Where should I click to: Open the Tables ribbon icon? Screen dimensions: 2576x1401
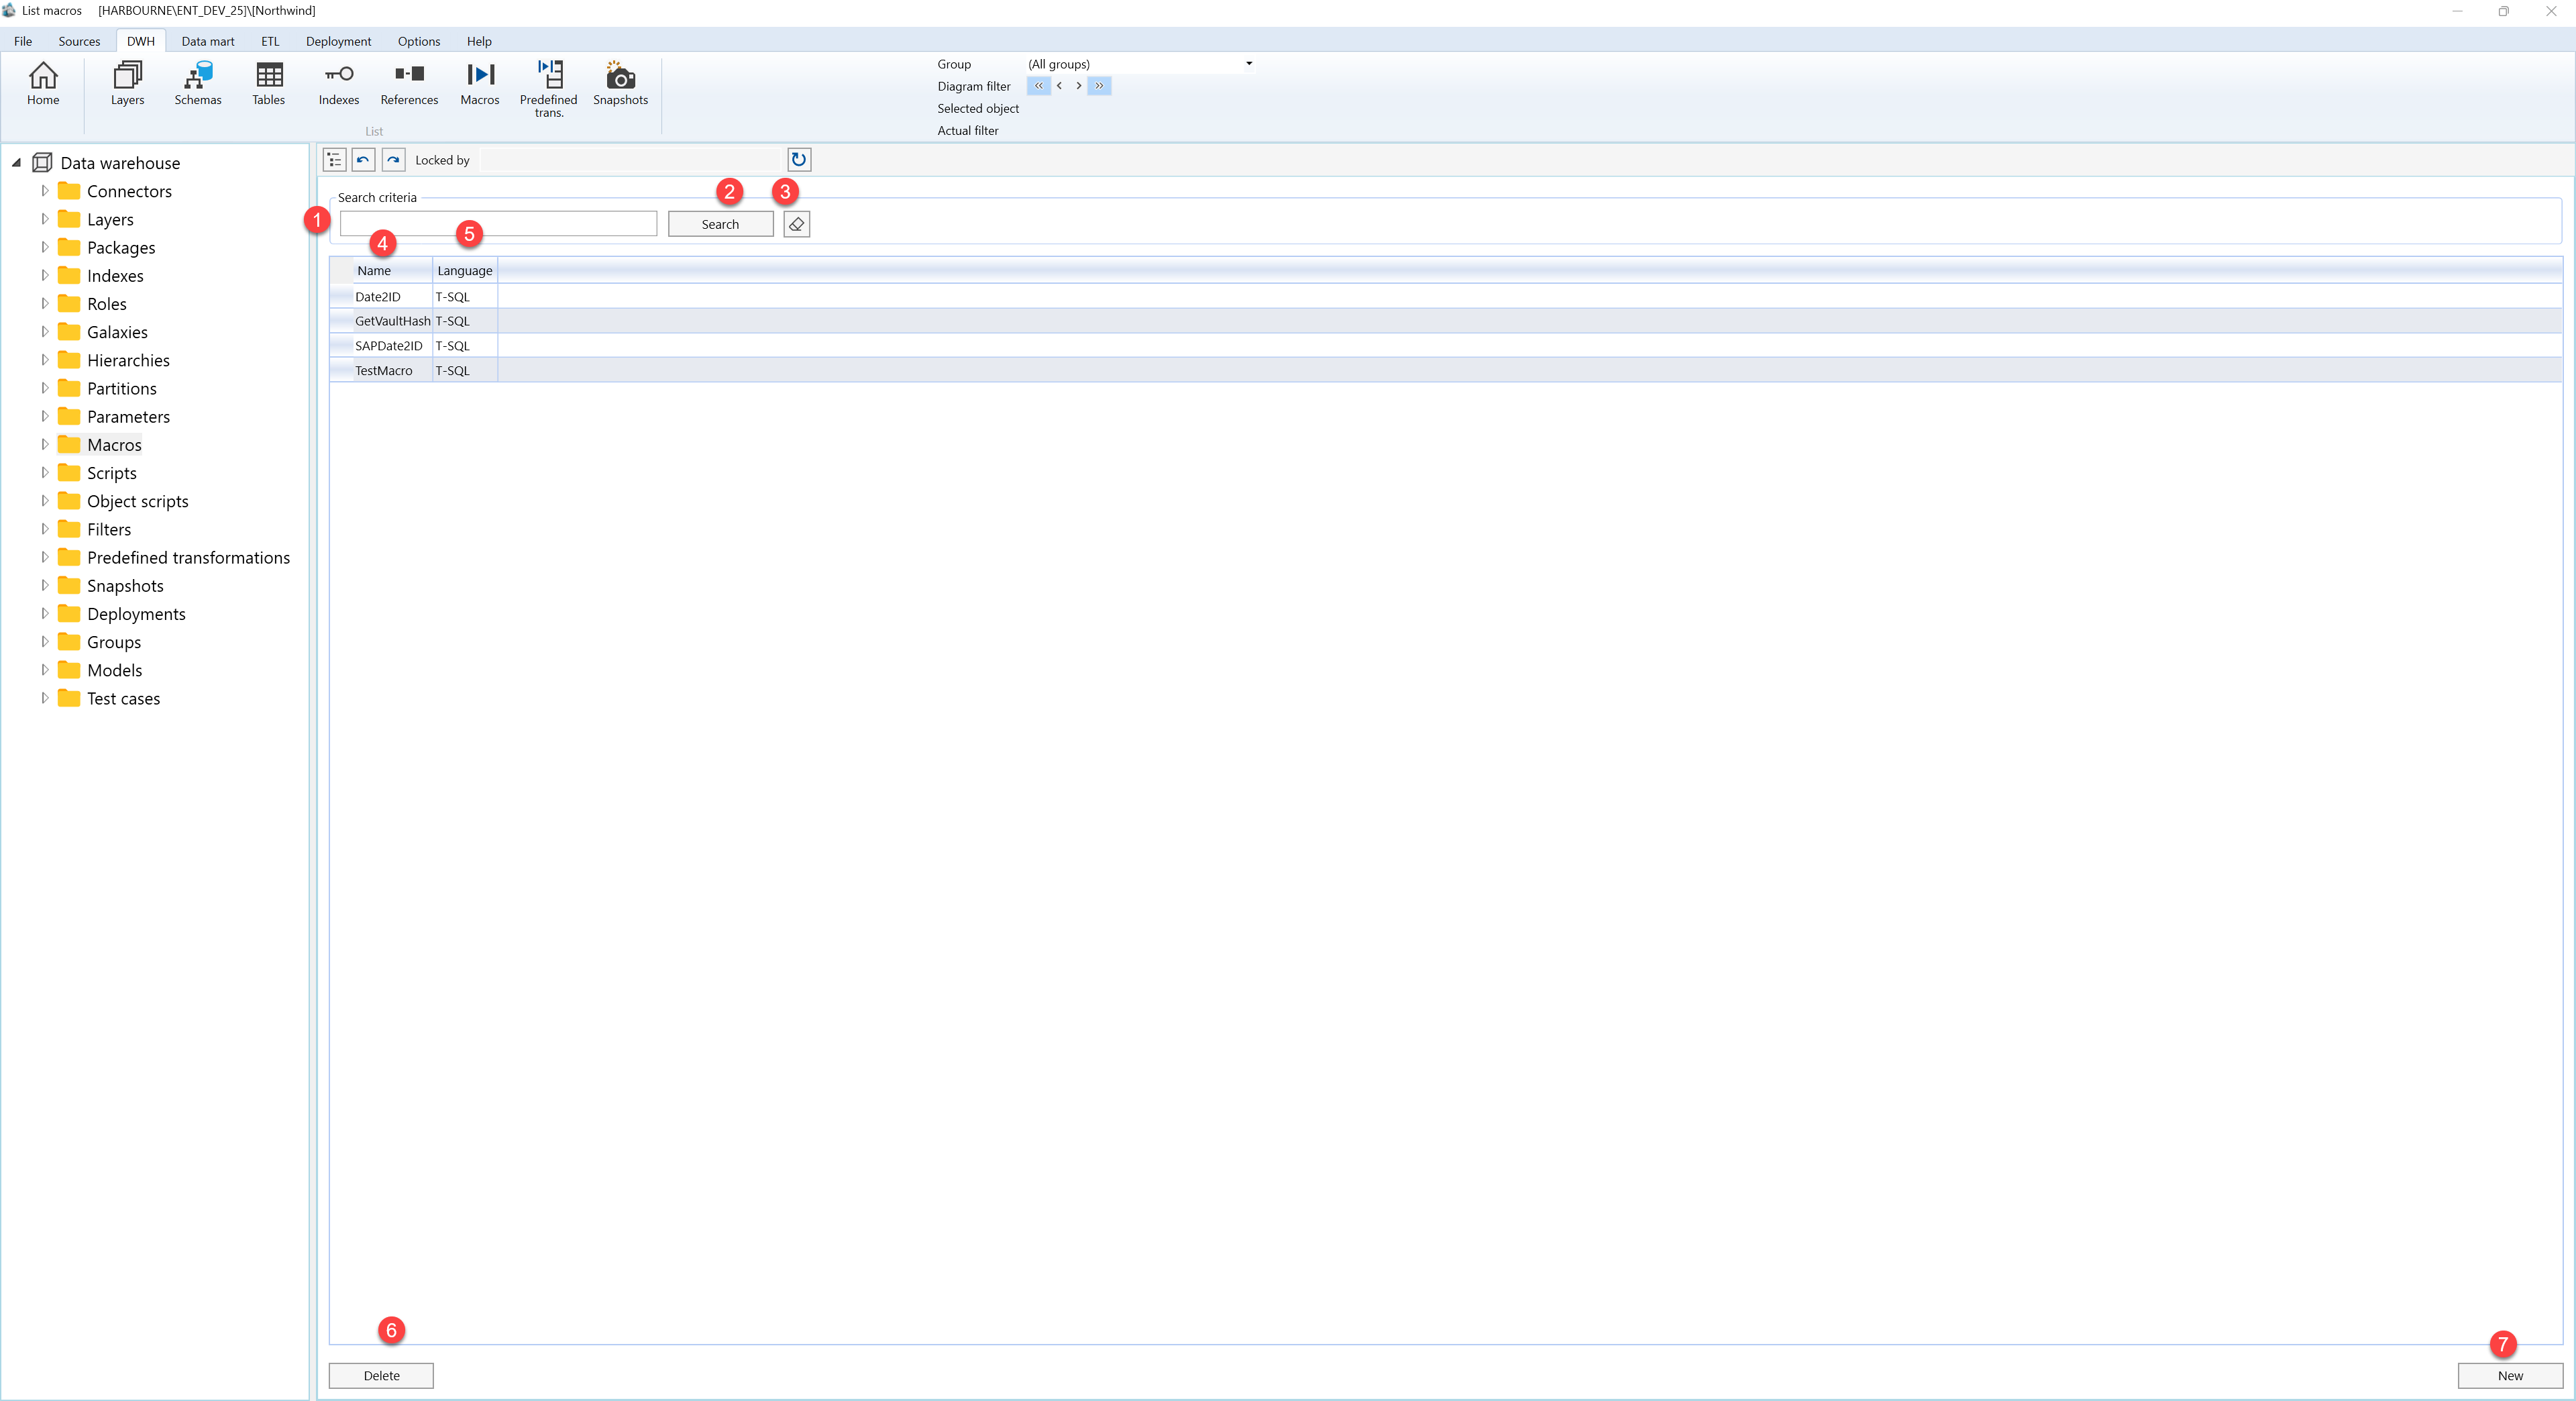coord(269,83)
